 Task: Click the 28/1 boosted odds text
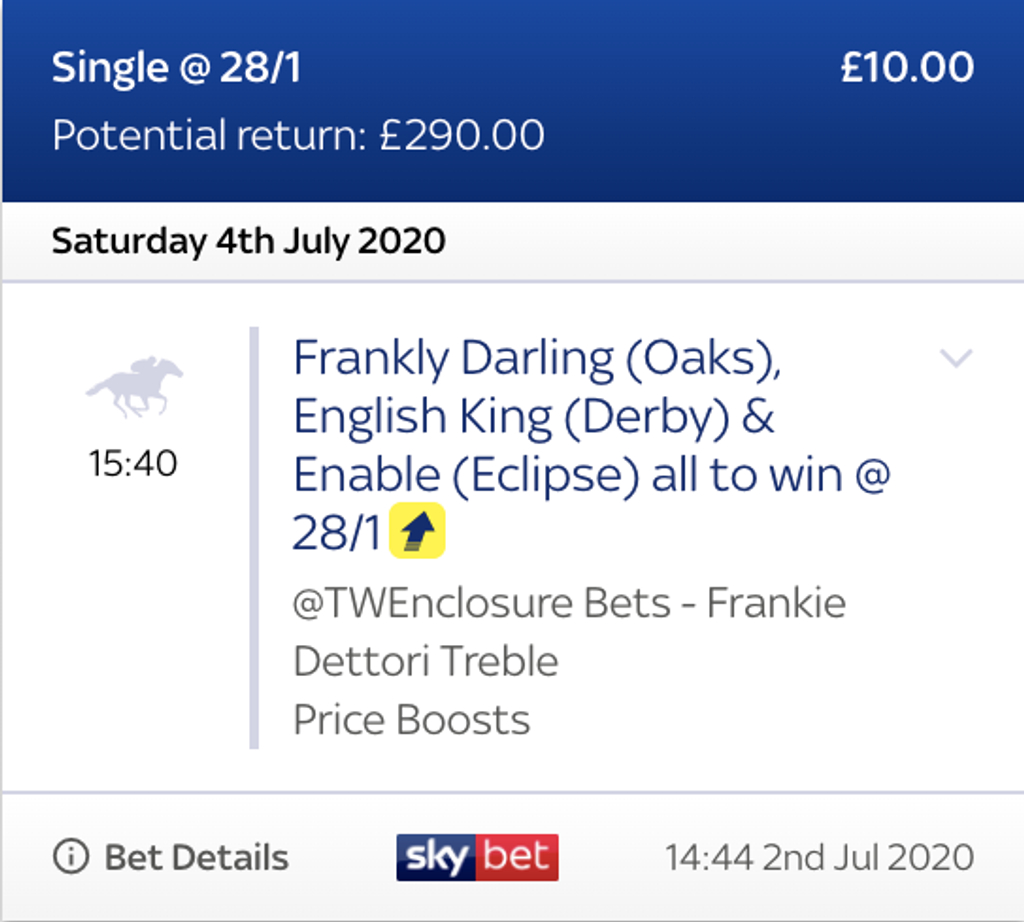coord(336,533)
